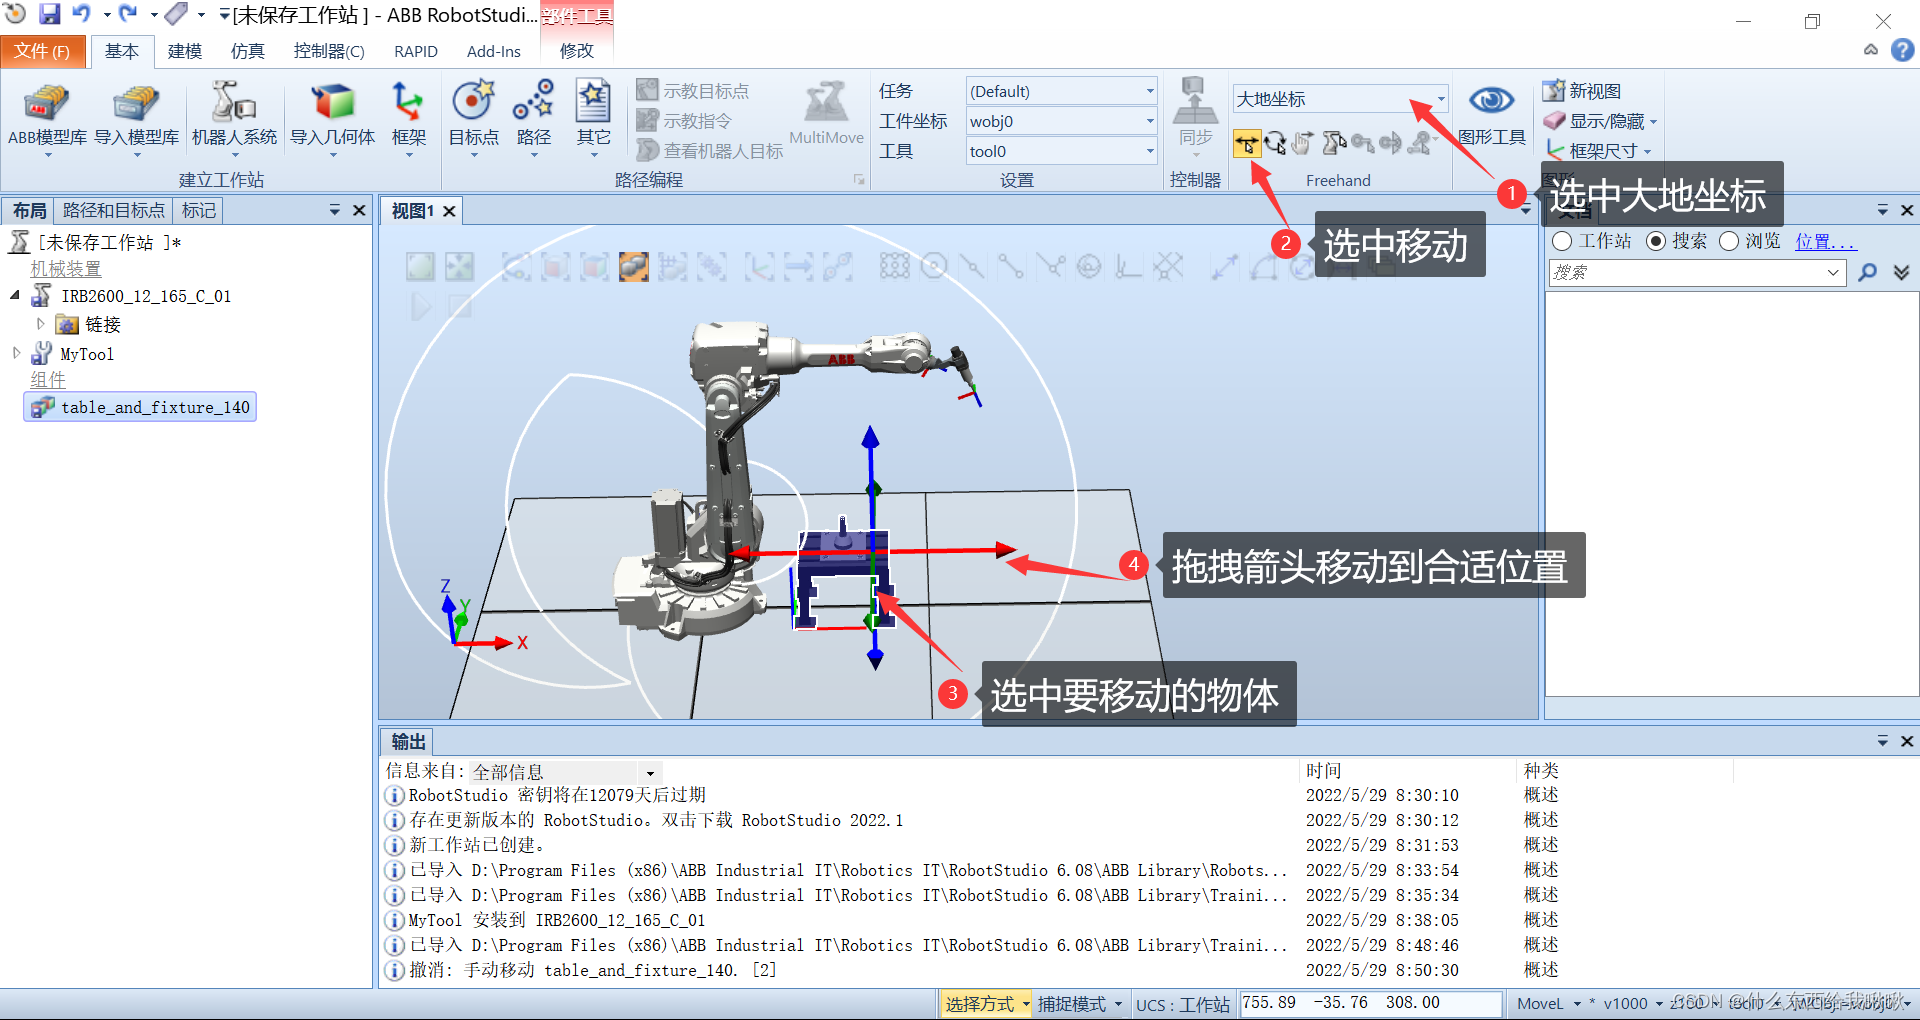
Task: Click the 位置... link
Action: [x=1825, y=241]
